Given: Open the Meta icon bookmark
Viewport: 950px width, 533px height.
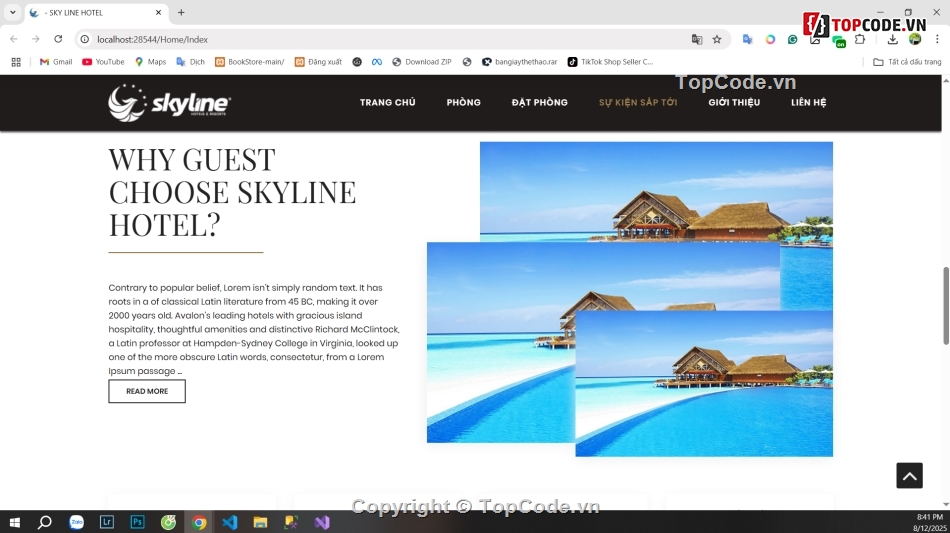Looking at the screenshot, I should click(377, 62).
